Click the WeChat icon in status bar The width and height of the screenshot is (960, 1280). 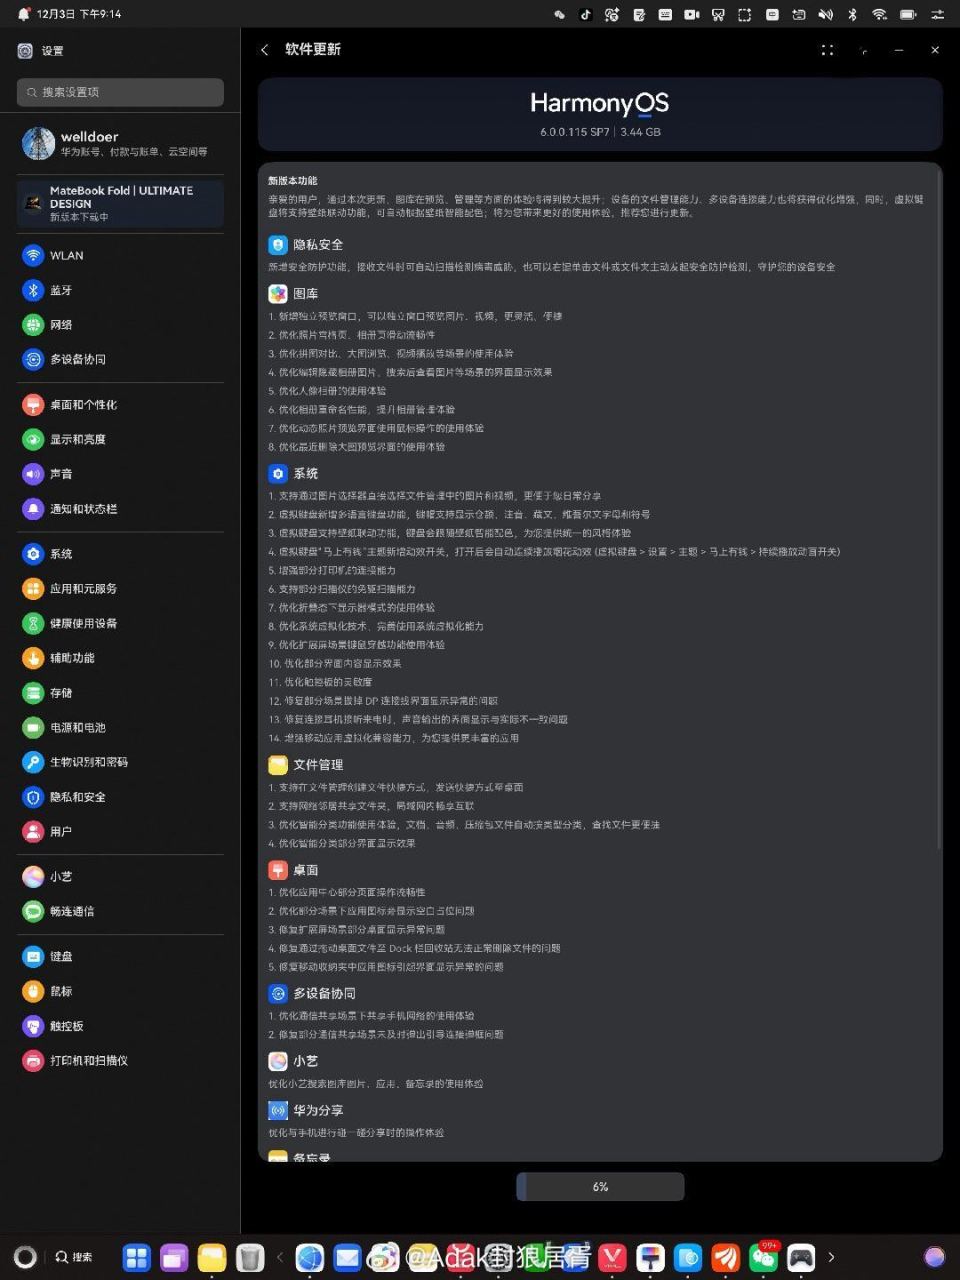point(560,14)
